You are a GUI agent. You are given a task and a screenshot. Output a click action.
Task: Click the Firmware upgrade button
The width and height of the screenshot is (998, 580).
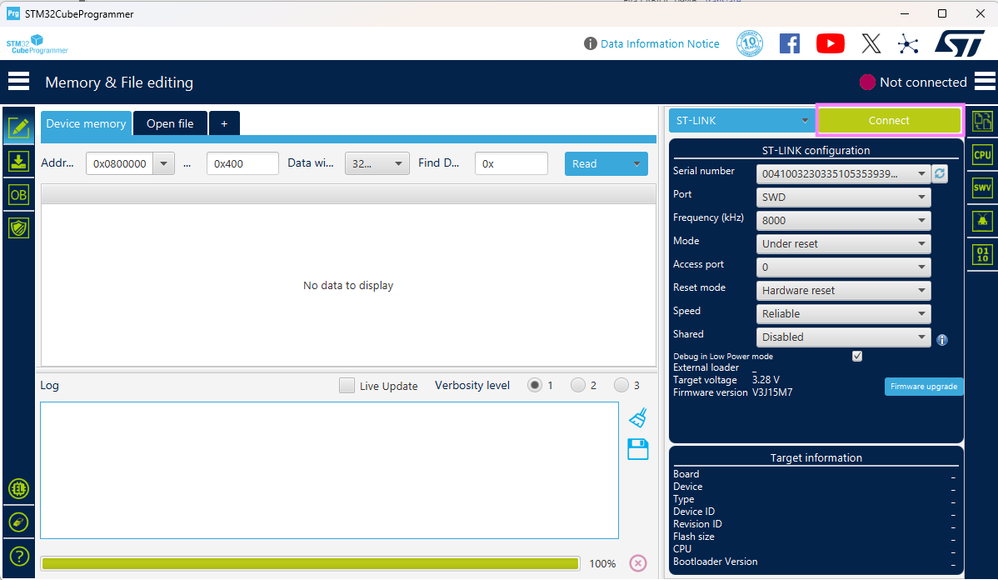(924, 386)
